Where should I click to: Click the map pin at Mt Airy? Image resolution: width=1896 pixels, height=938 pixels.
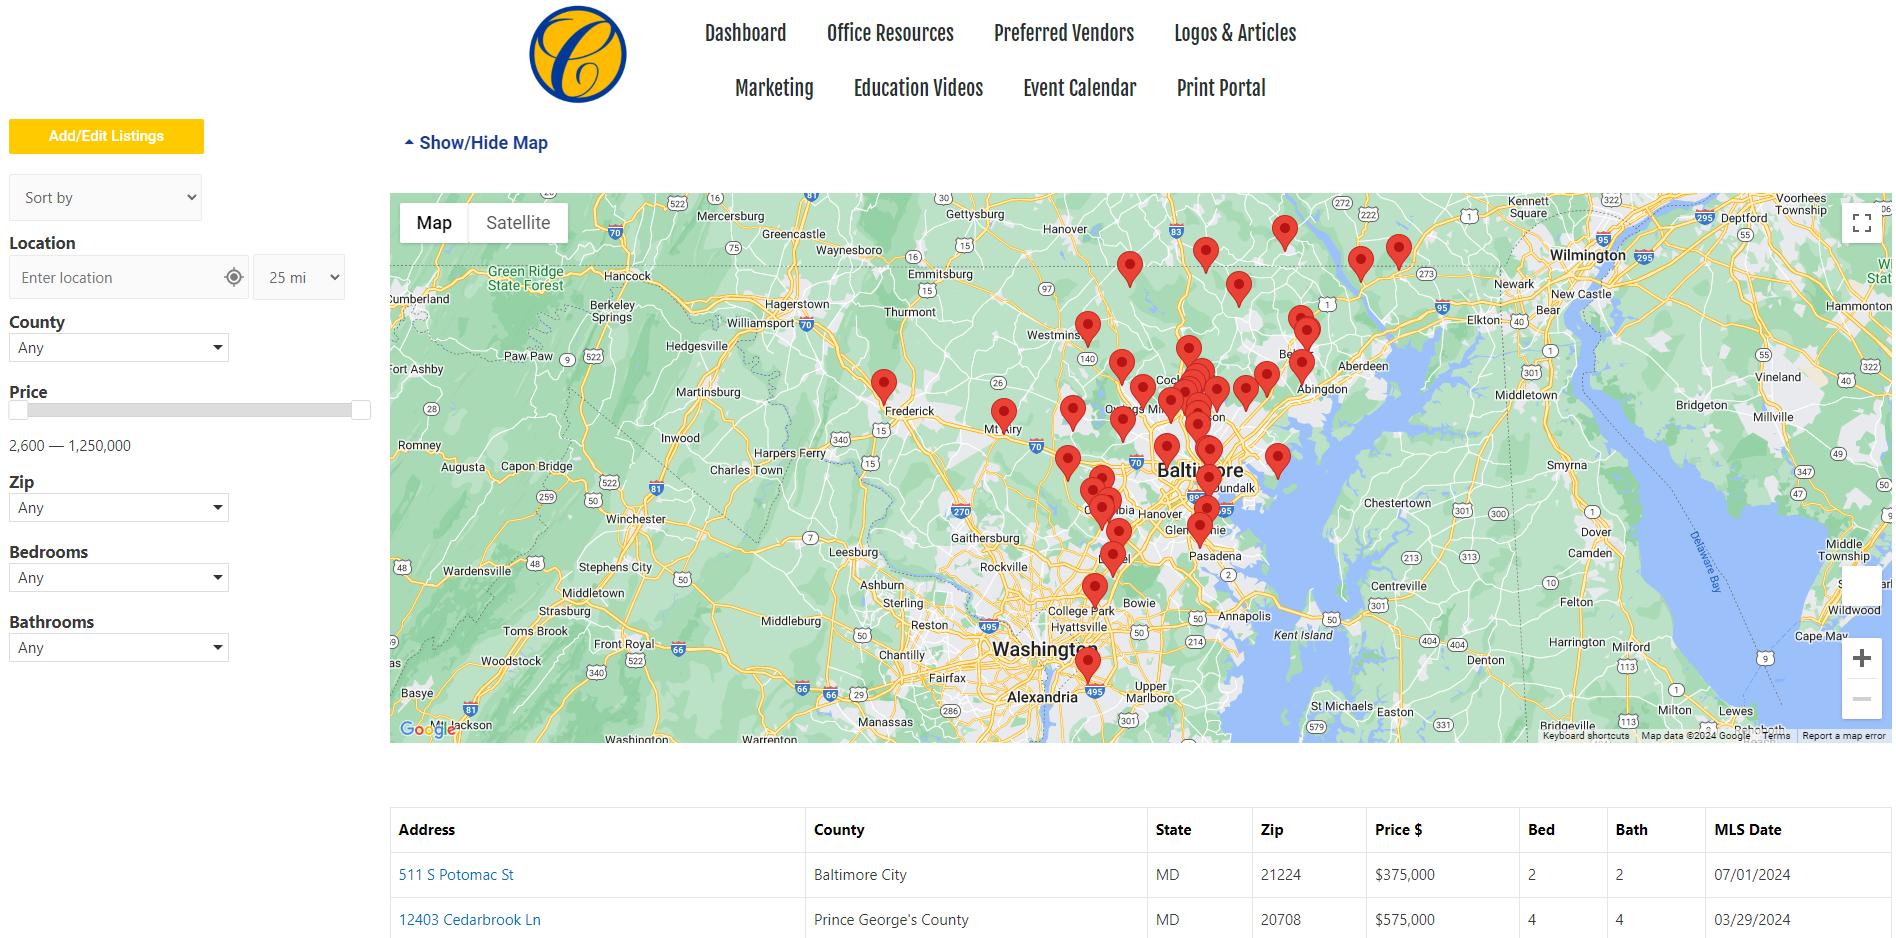(1004, 416)
